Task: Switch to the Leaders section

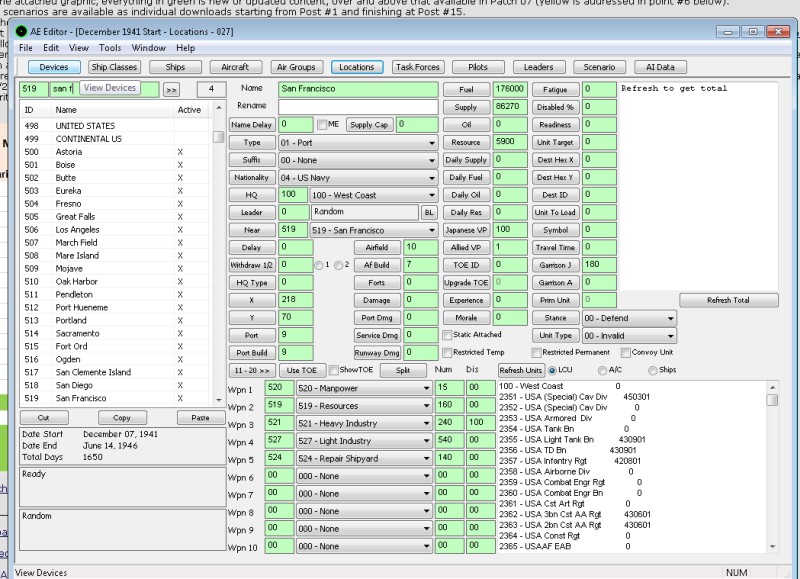Action: coord(538,67)
